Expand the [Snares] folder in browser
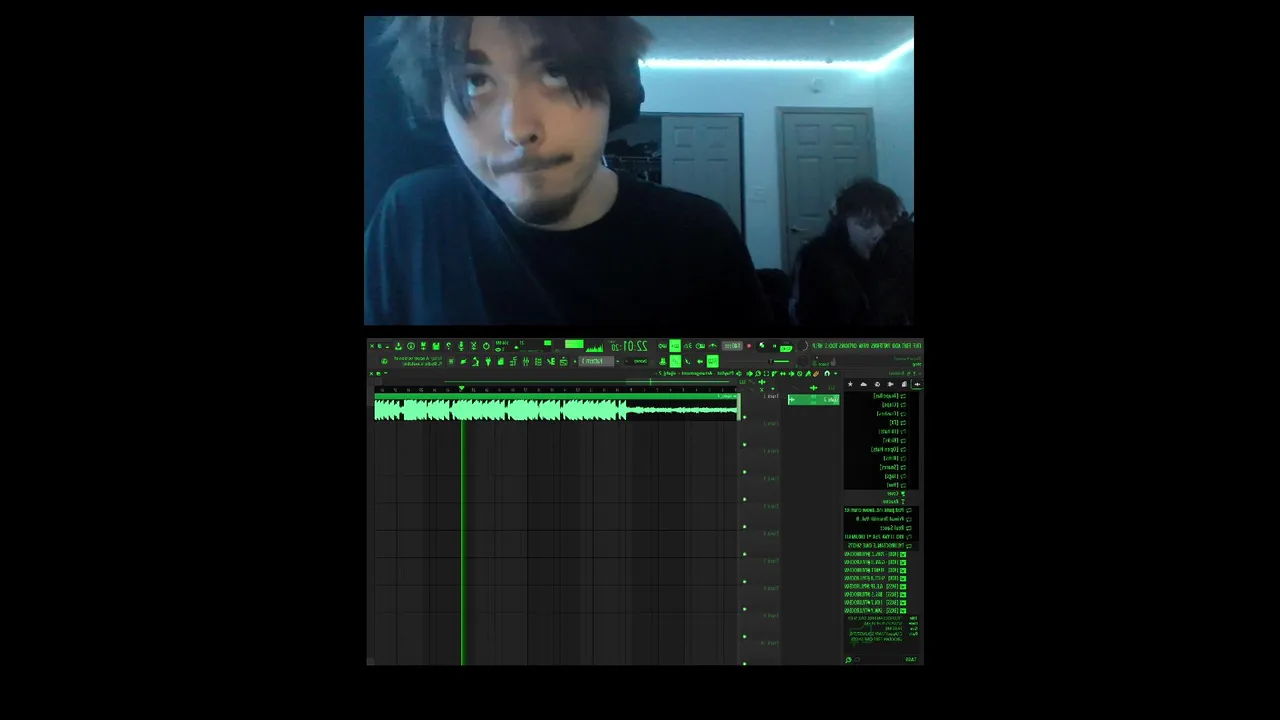The width and height of the screenshot is (1280, 720). pyautogui.click(x=893, y=467)
